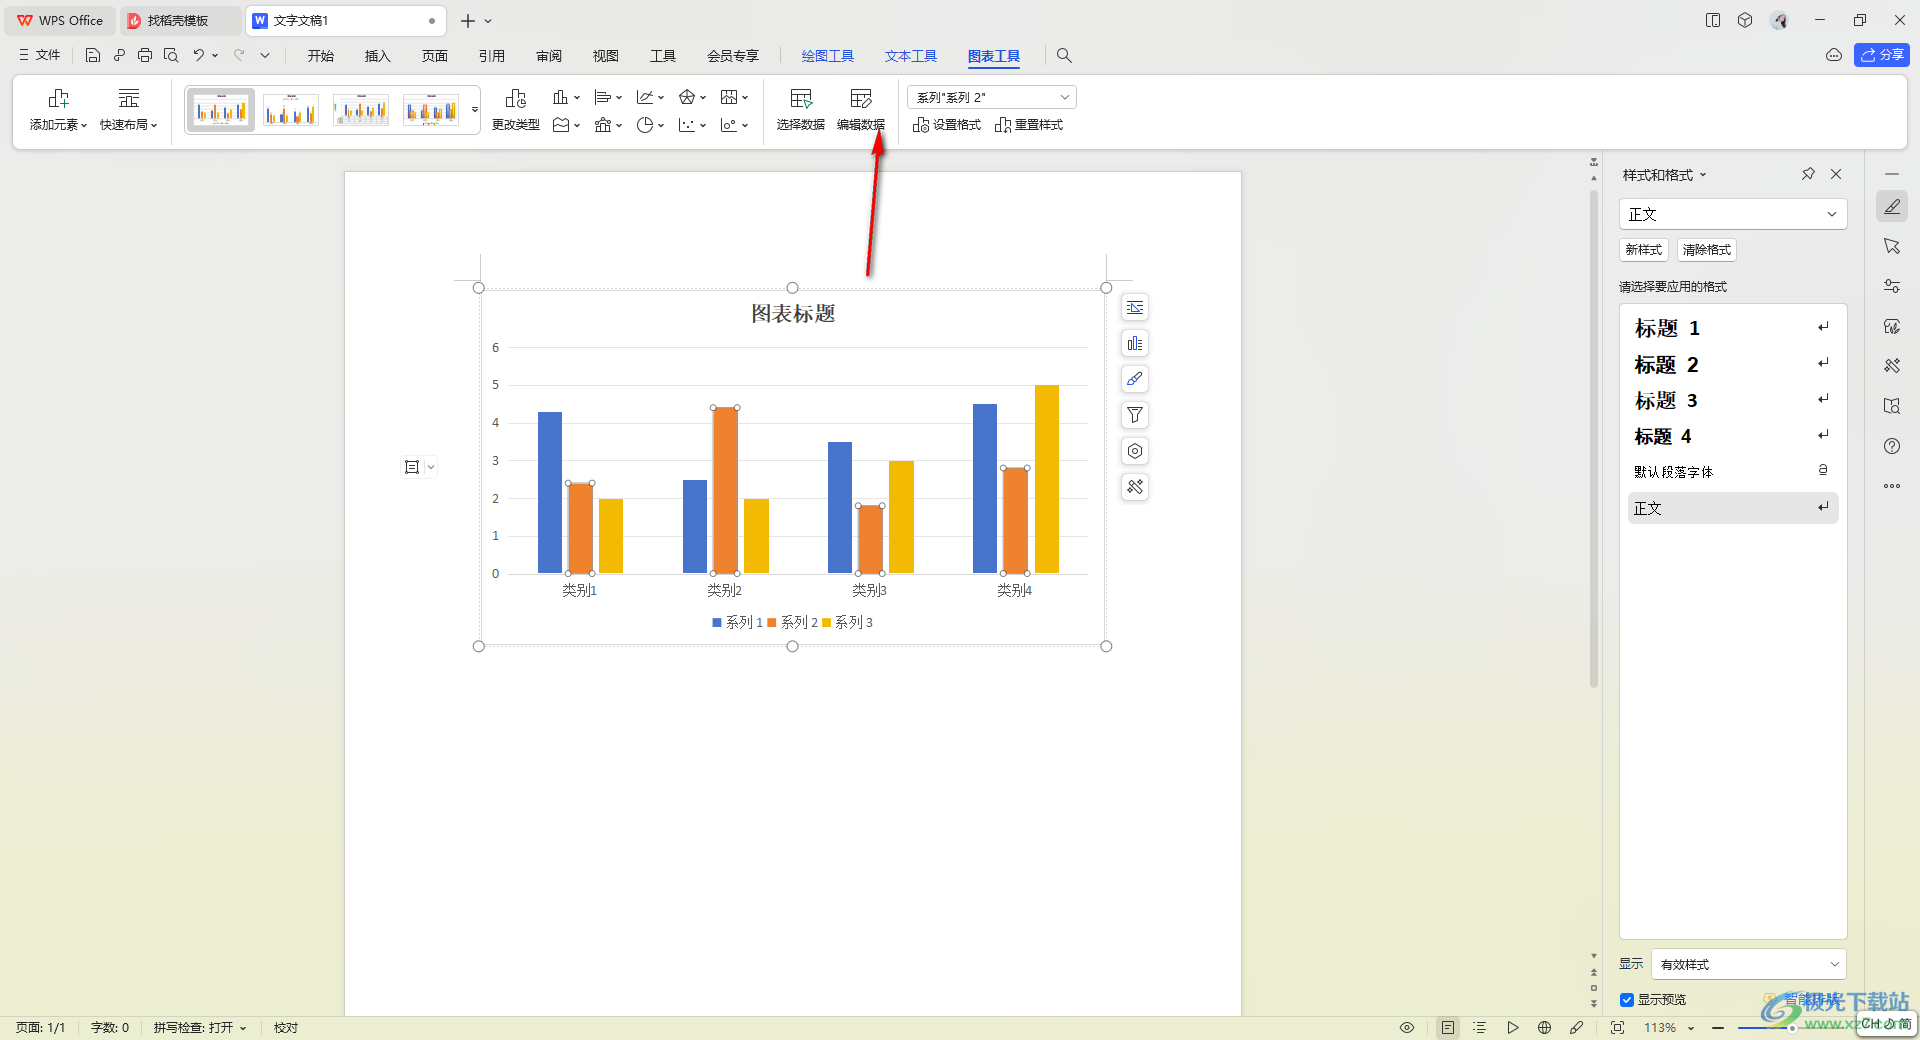Open Print Preview from quick access toolbar
The image size is (1920, 1040).
click(x=171, y=56)
